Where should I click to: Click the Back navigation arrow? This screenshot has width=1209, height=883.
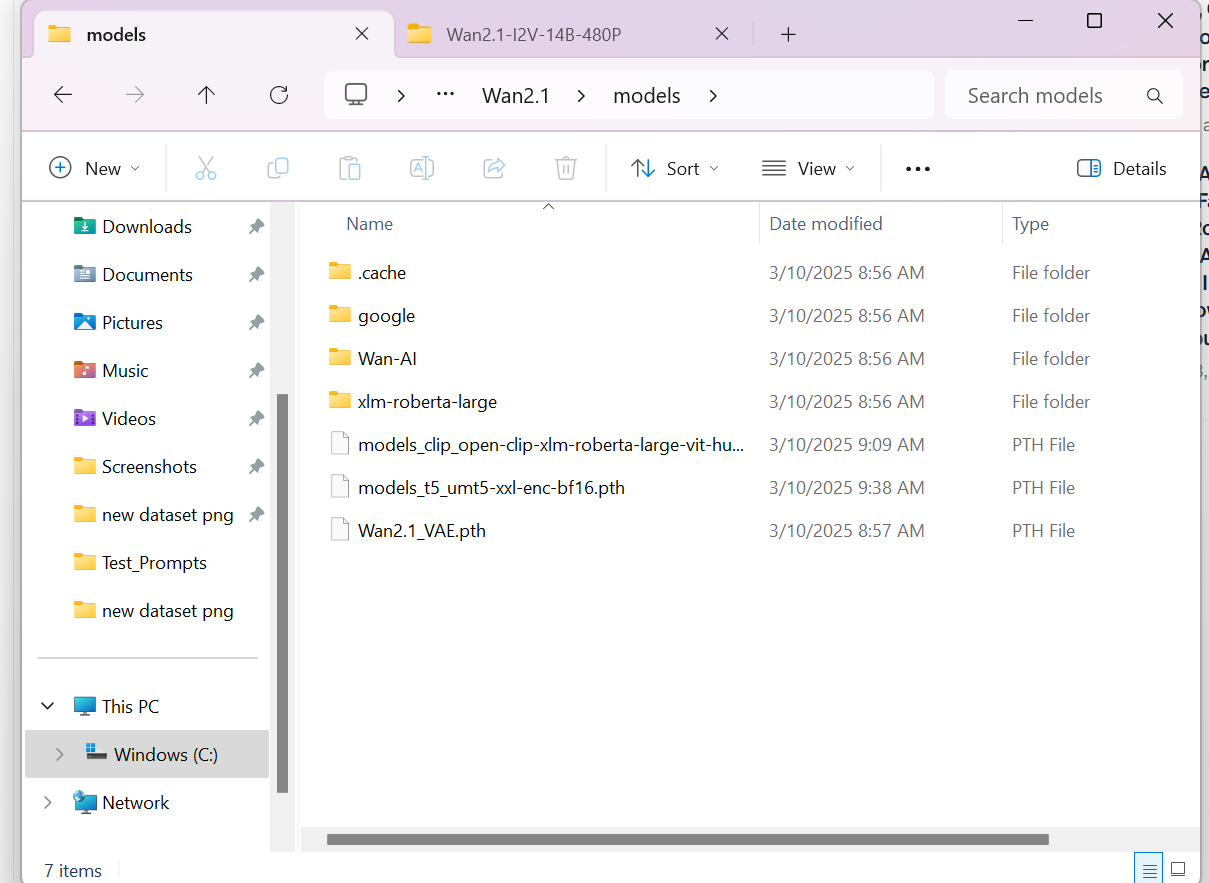coord(62,95)
